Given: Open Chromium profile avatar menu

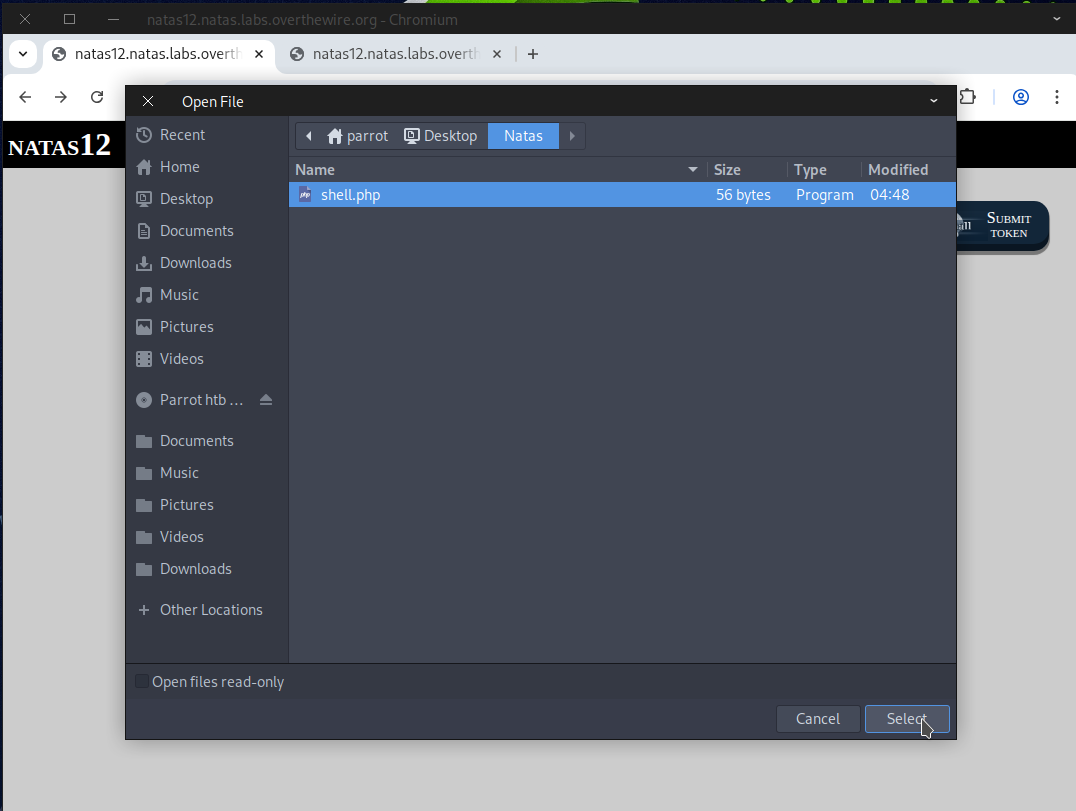Looking at the screenshot, I should pyautogui.click(x=1021, y=97).
